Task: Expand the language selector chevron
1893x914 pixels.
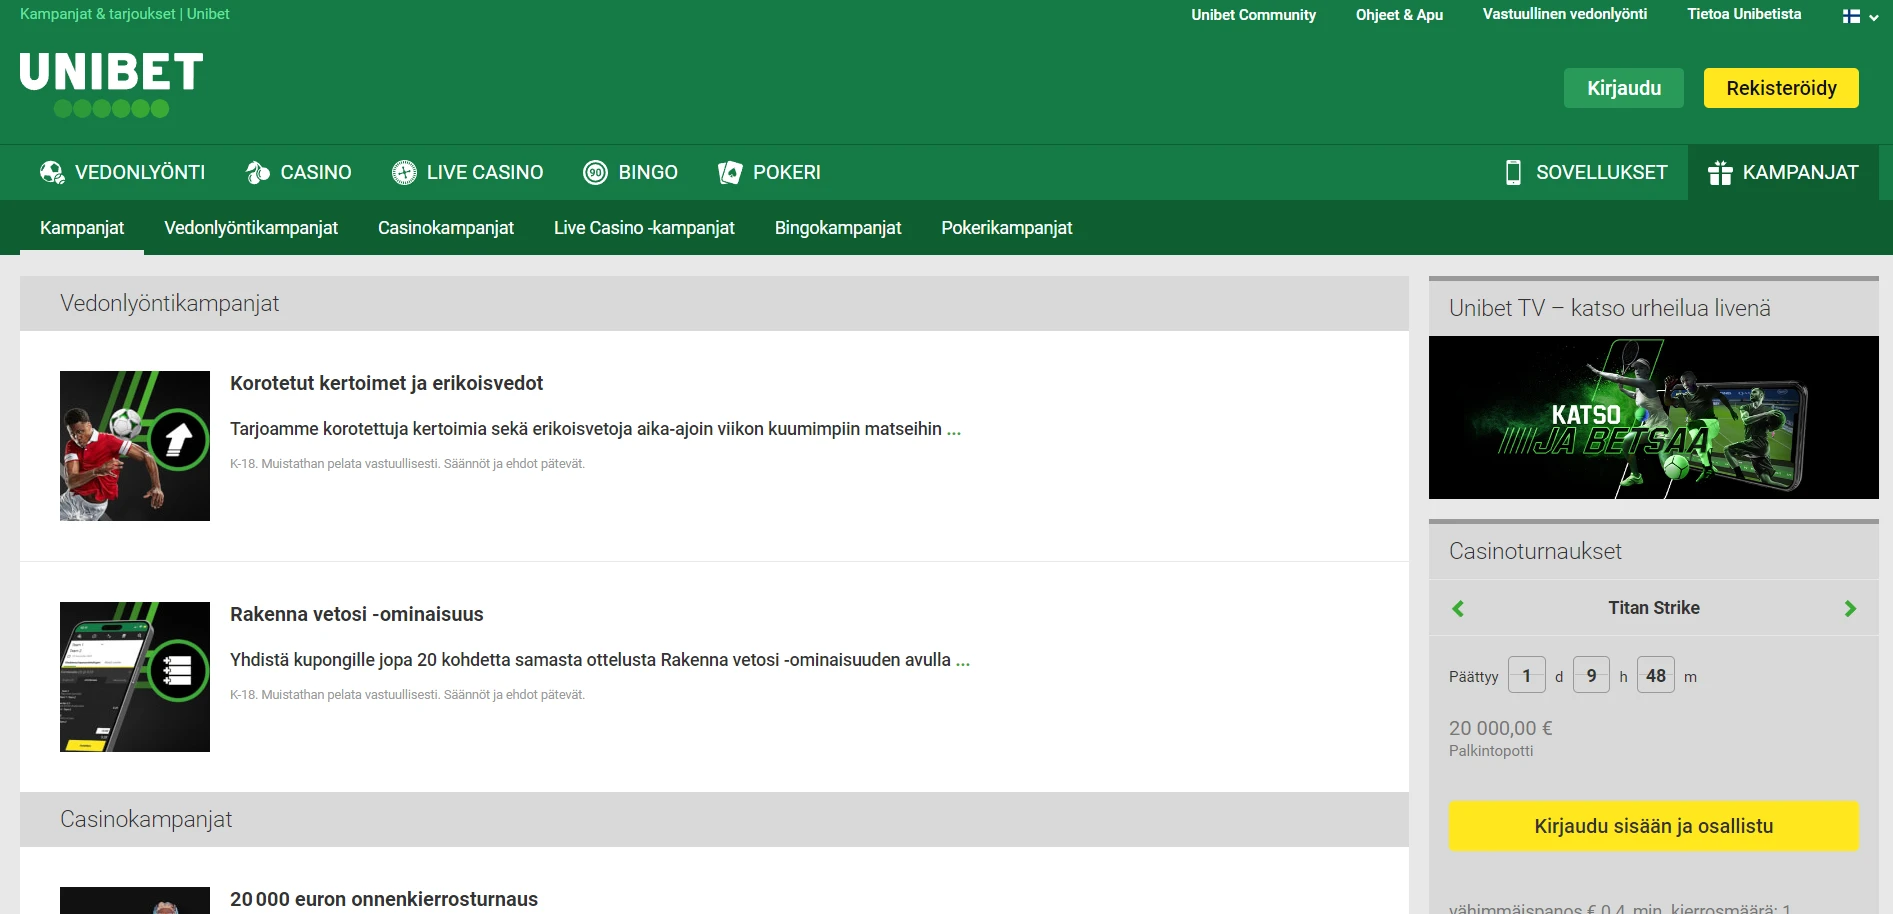Action: tap(1873, 17)
